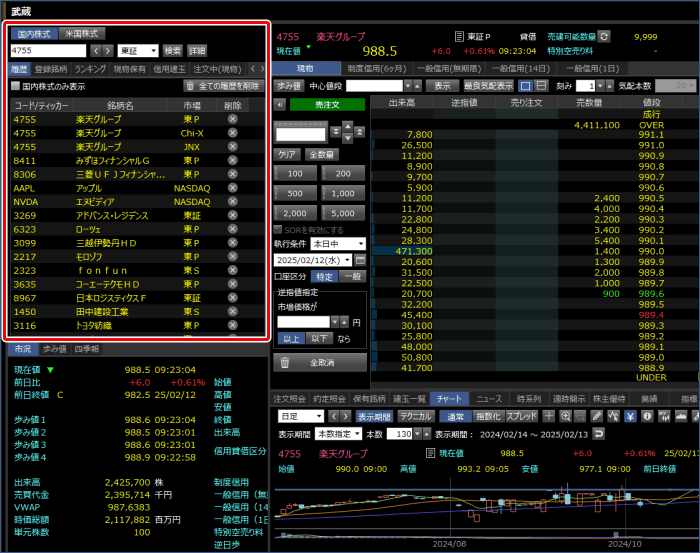Screen dimensions: 700x553
Task: Choose 以上 stop condition
Action: pyautogui.click(x=292, y=339)
